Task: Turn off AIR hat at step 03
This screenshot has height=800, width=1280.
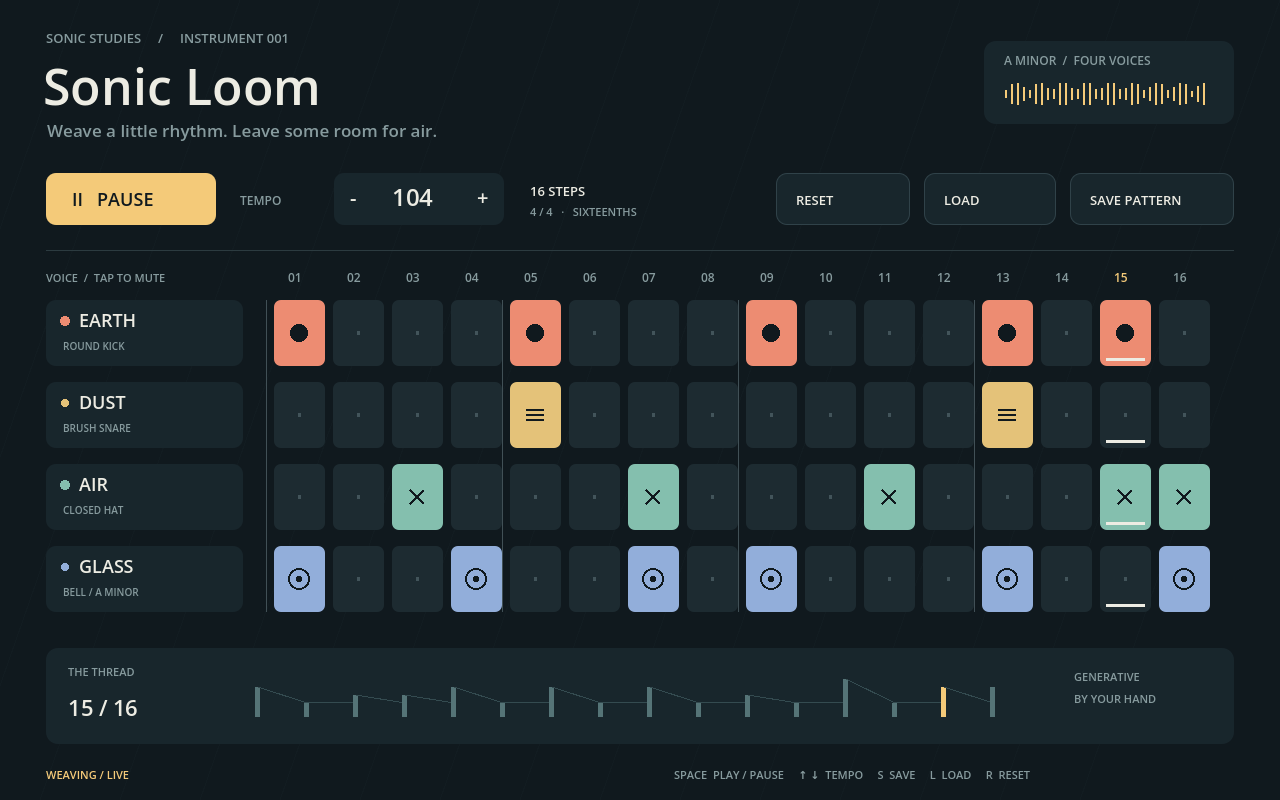Action: point(417,497)
